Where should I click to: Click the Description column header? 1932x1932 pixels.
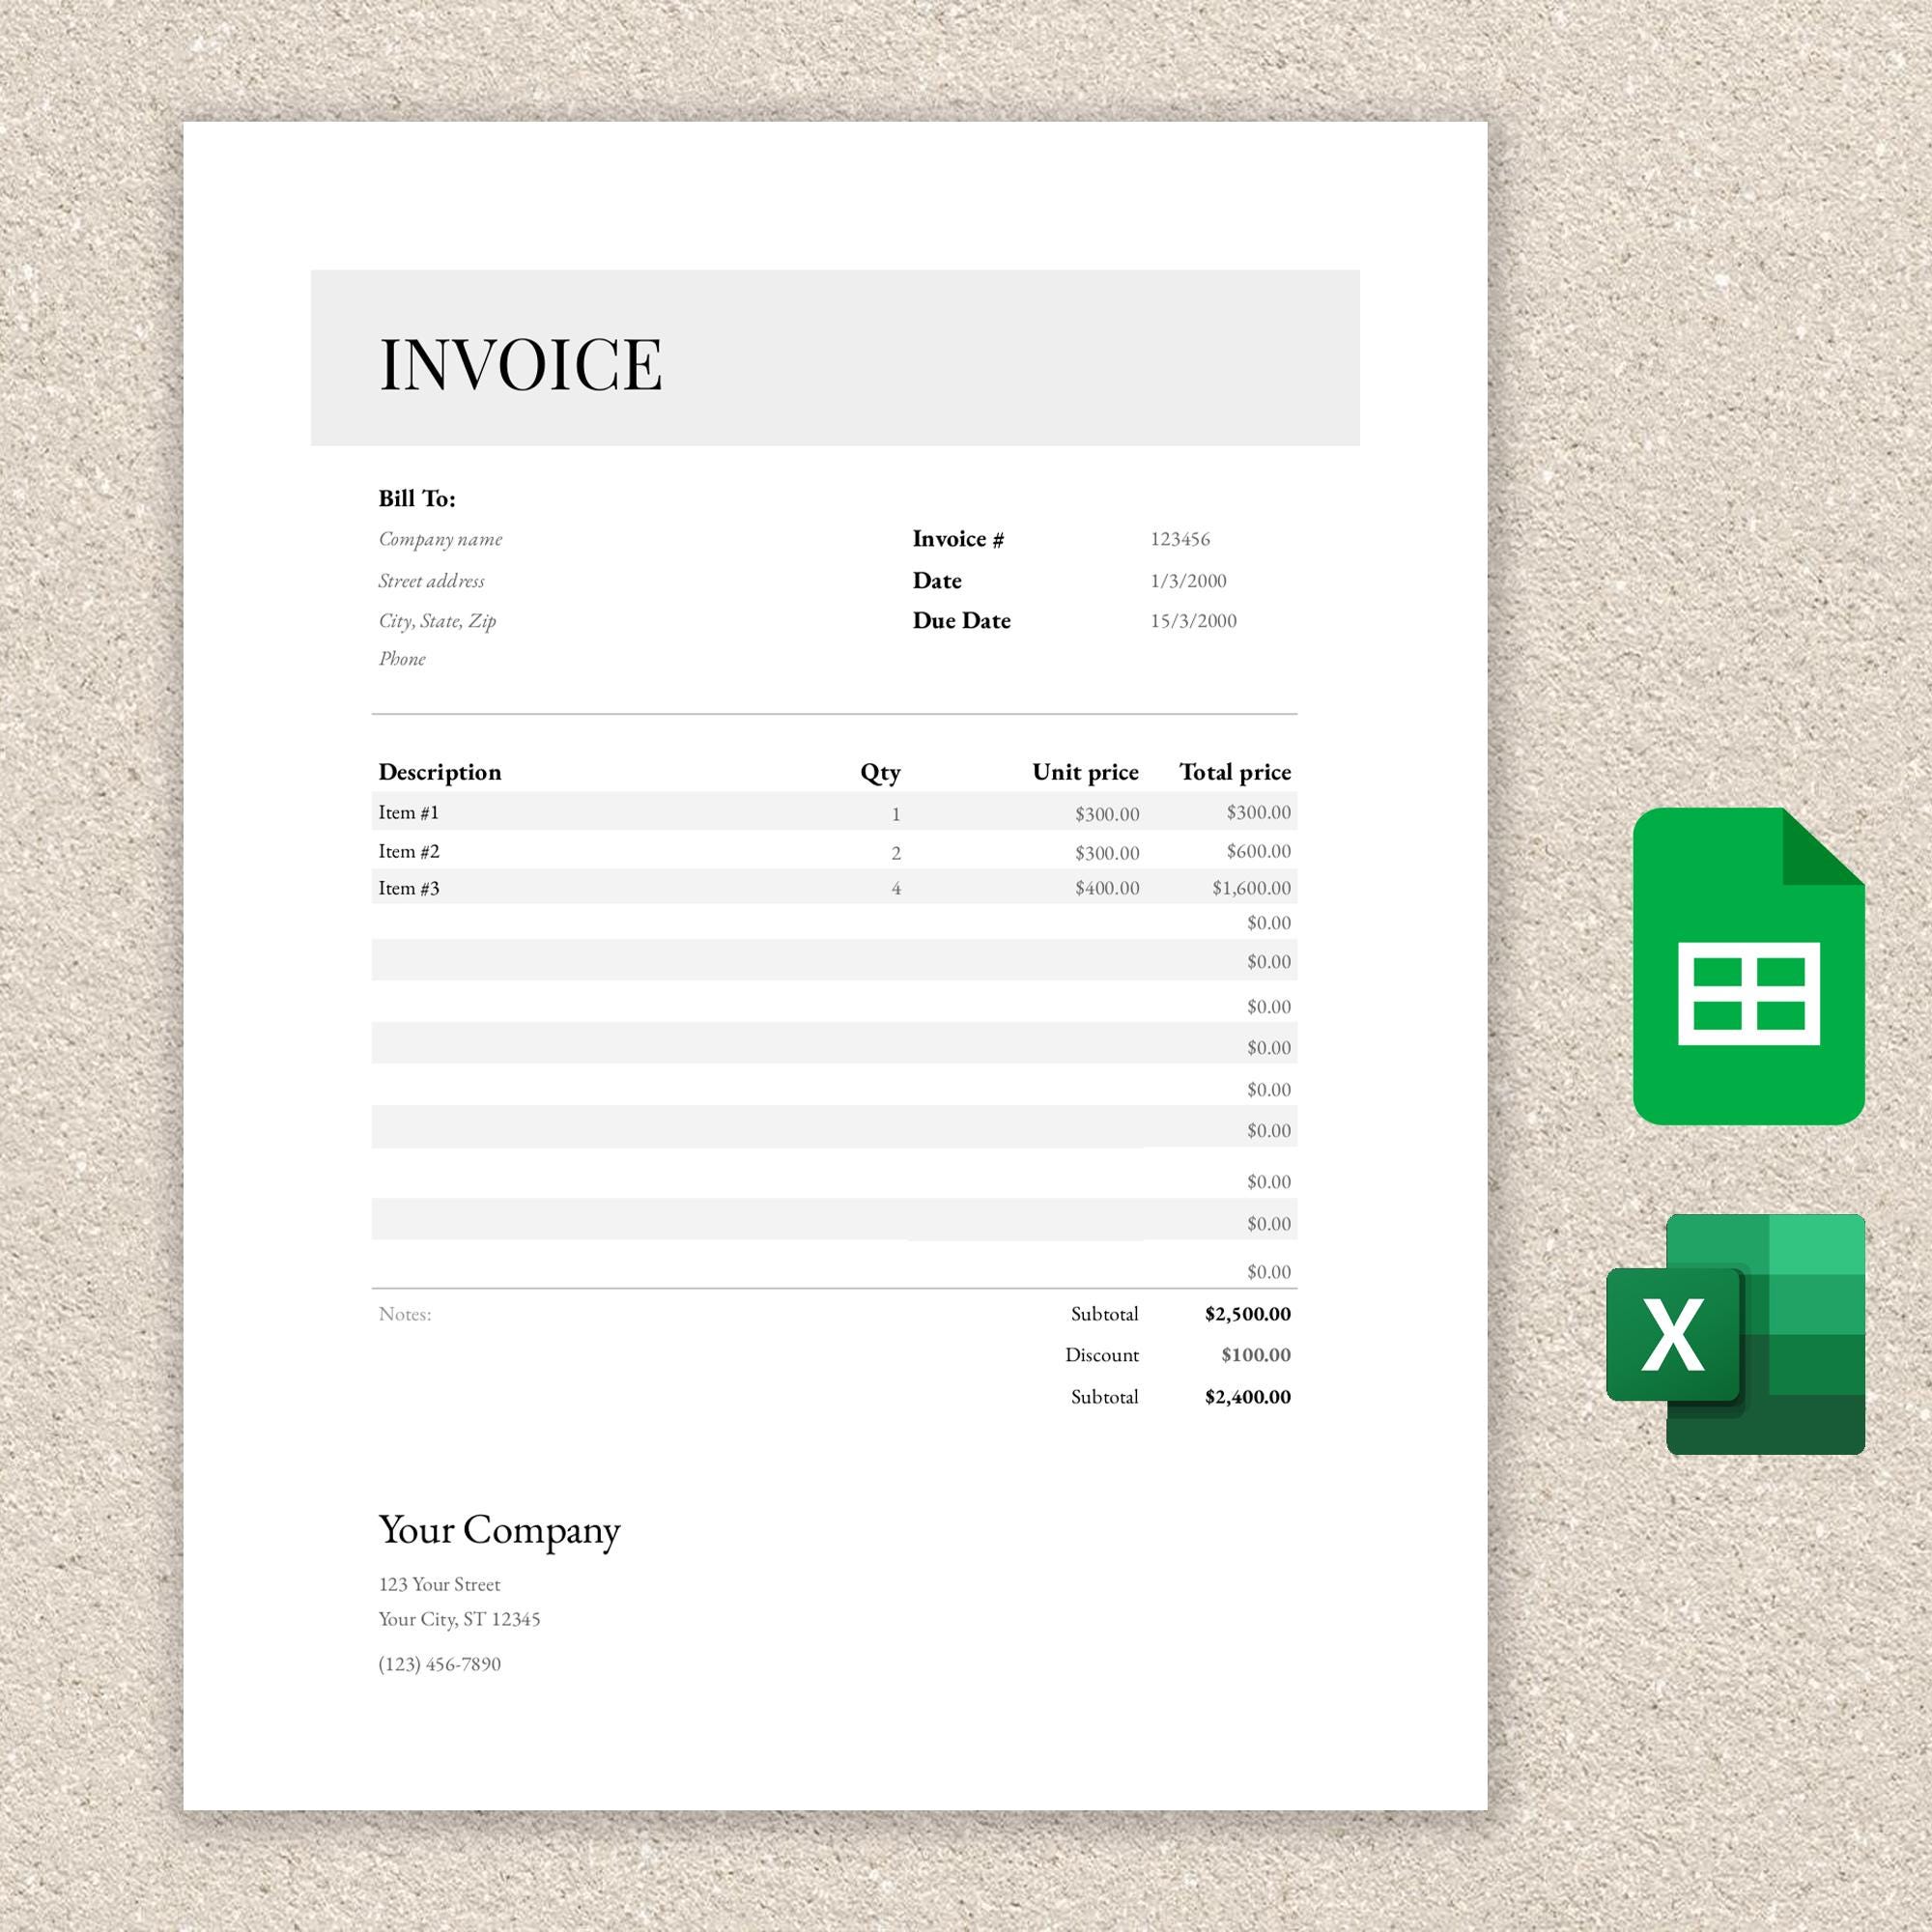click(440, 772)
